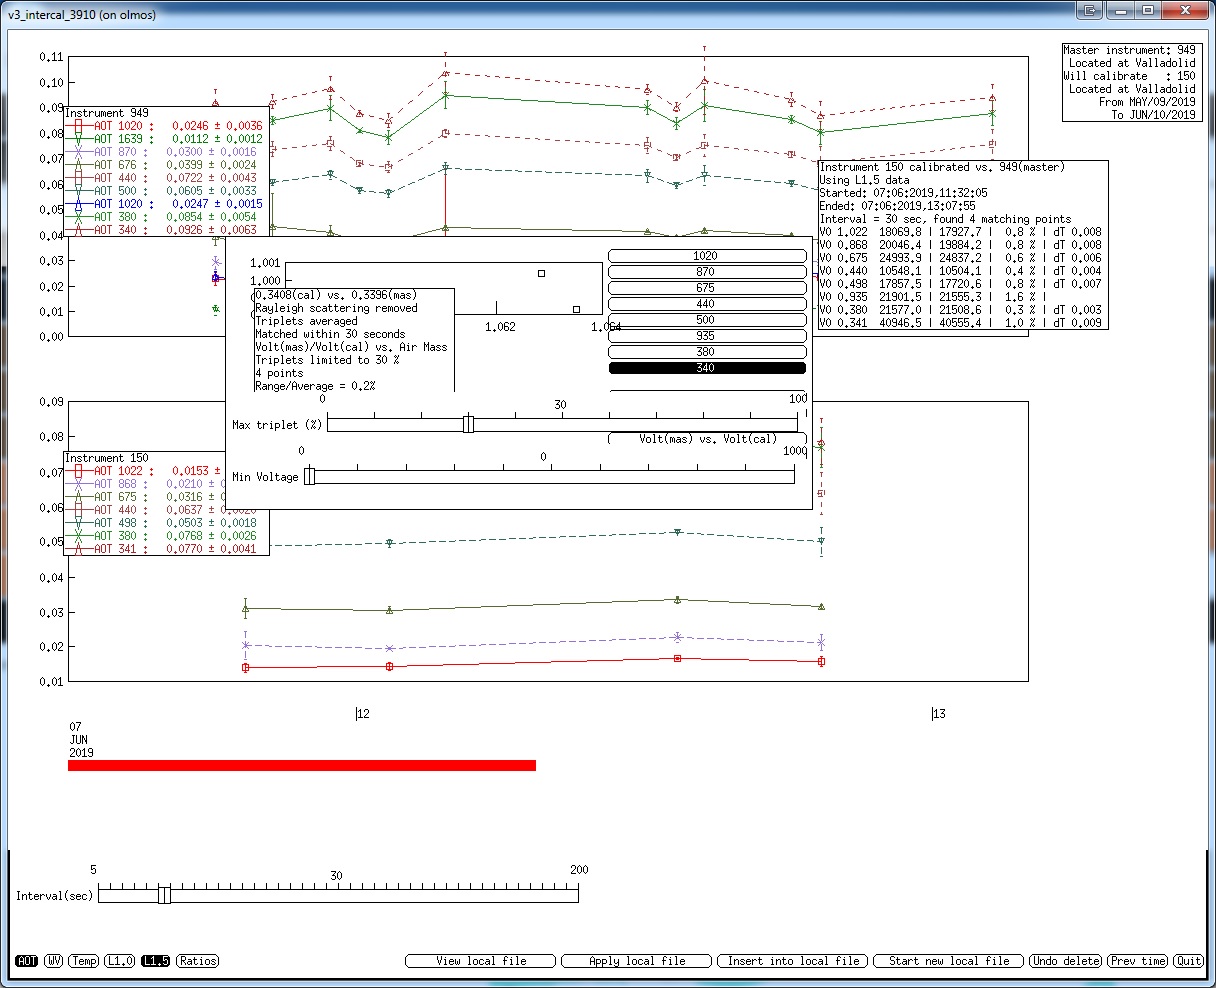Quit the intercal application
The image size is (1216, 988).
[x=1189, y=961]
